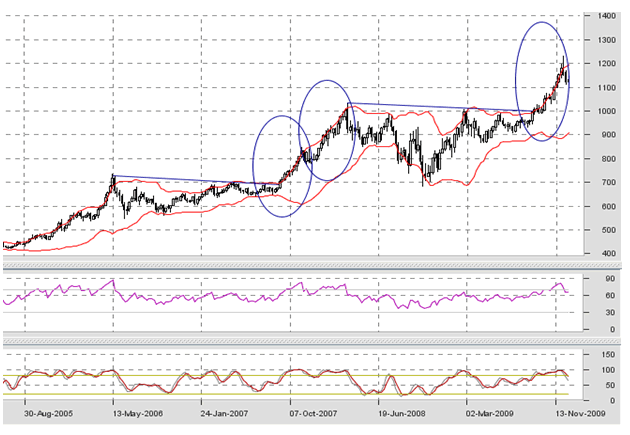Image resolution: width=630 pixels, height=435 pixels.
Task: Select the 1300 price axis value
Action: click(607, 40)
